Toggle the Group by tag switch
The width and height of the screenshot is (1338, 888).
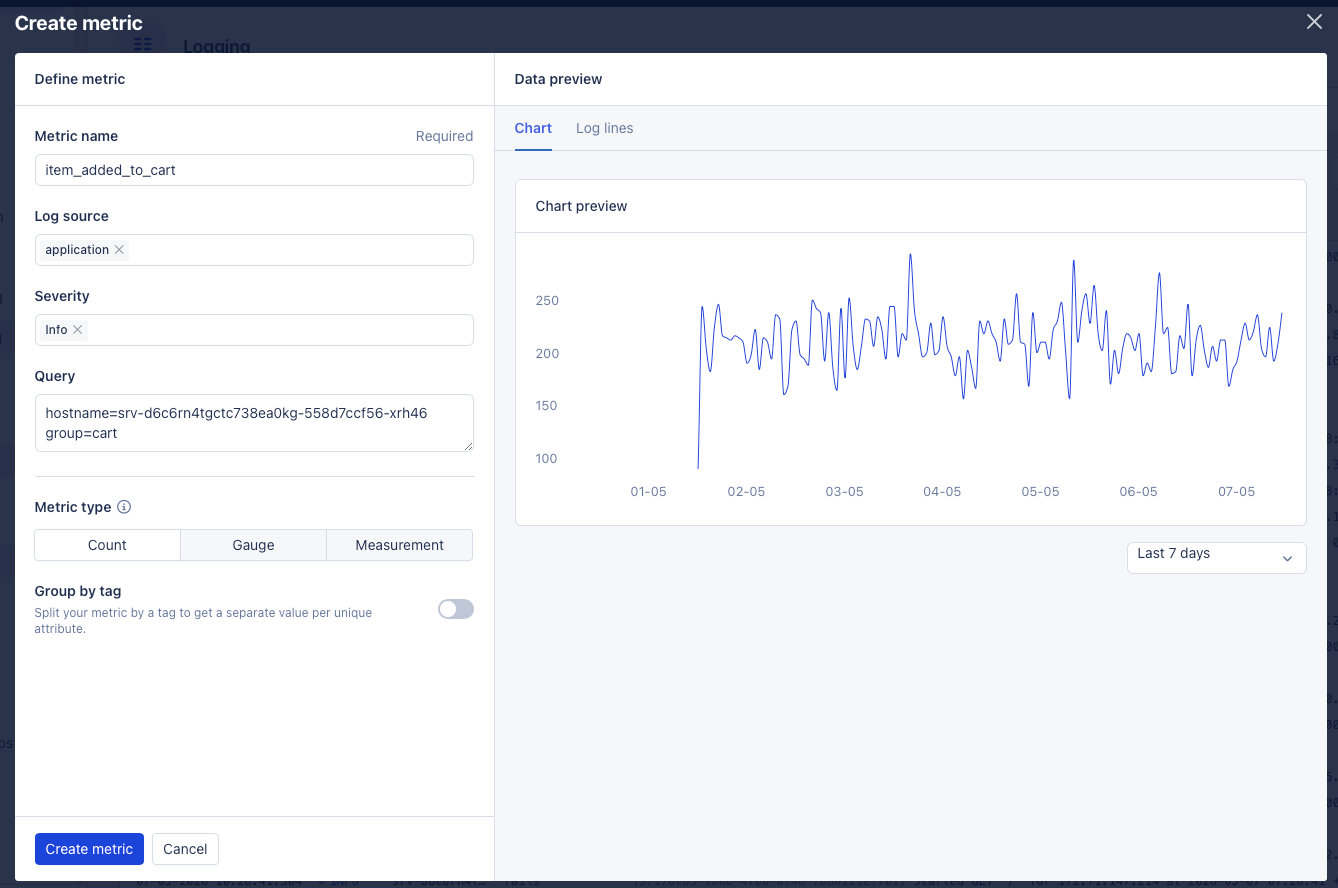pyautogui.click(x=456, y=609)
